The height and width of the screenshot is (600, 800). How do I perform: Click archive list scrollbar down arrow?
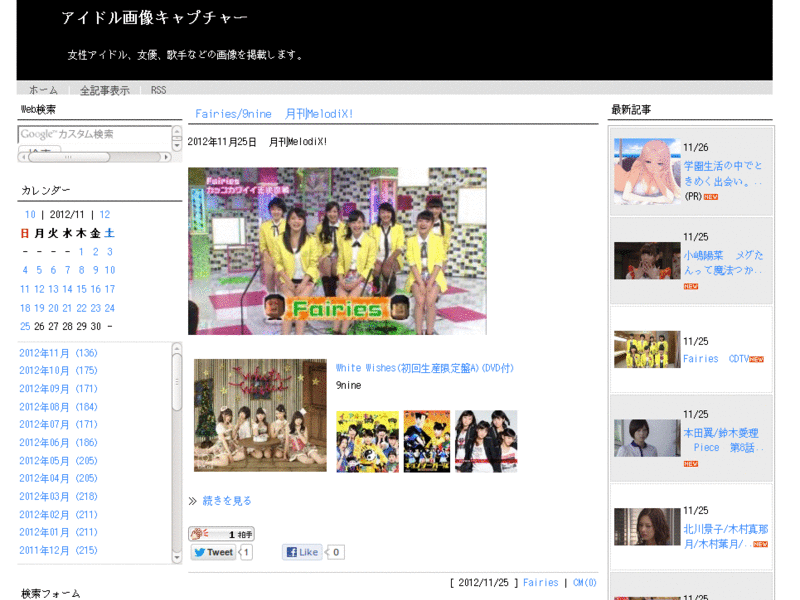177,558
